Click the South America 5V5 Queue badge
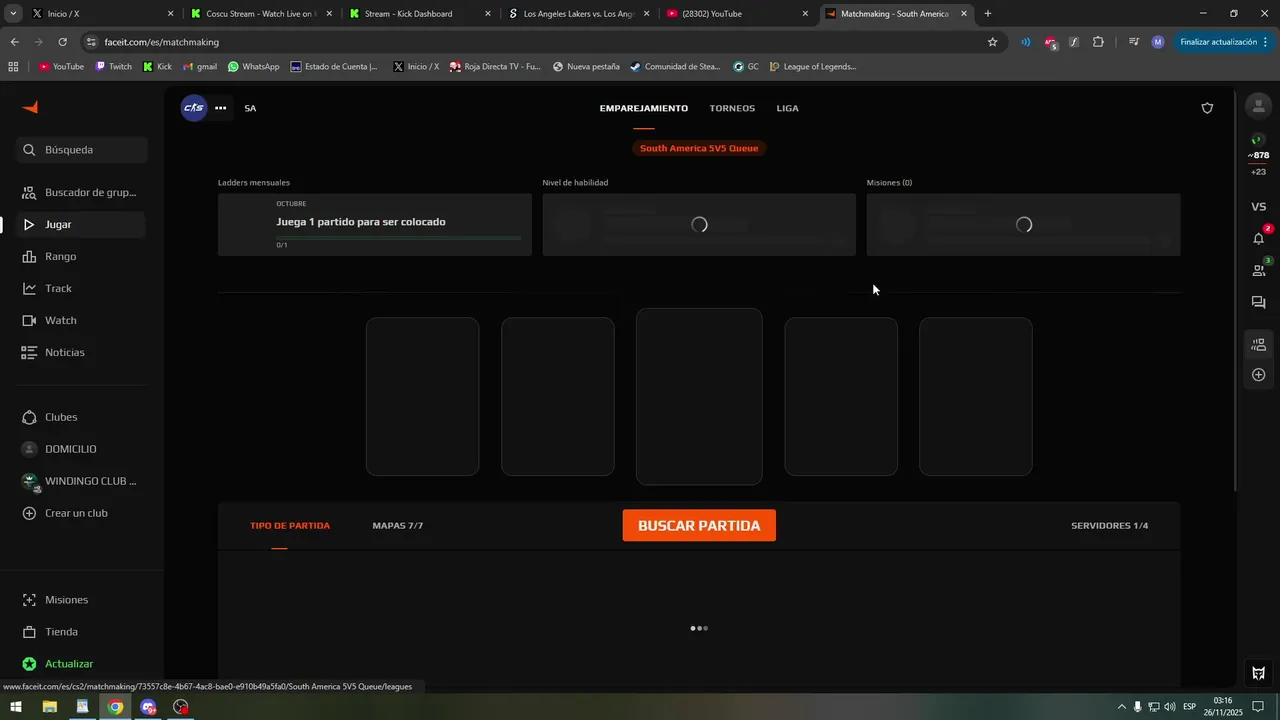Viewport: 1280px width, 720px height. 699,148
